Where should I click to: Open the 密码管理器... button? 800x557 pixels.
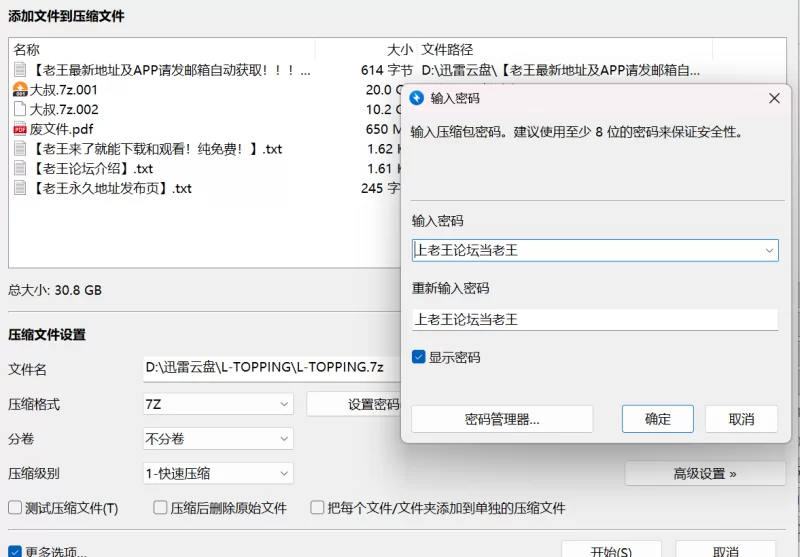(502, 419)
